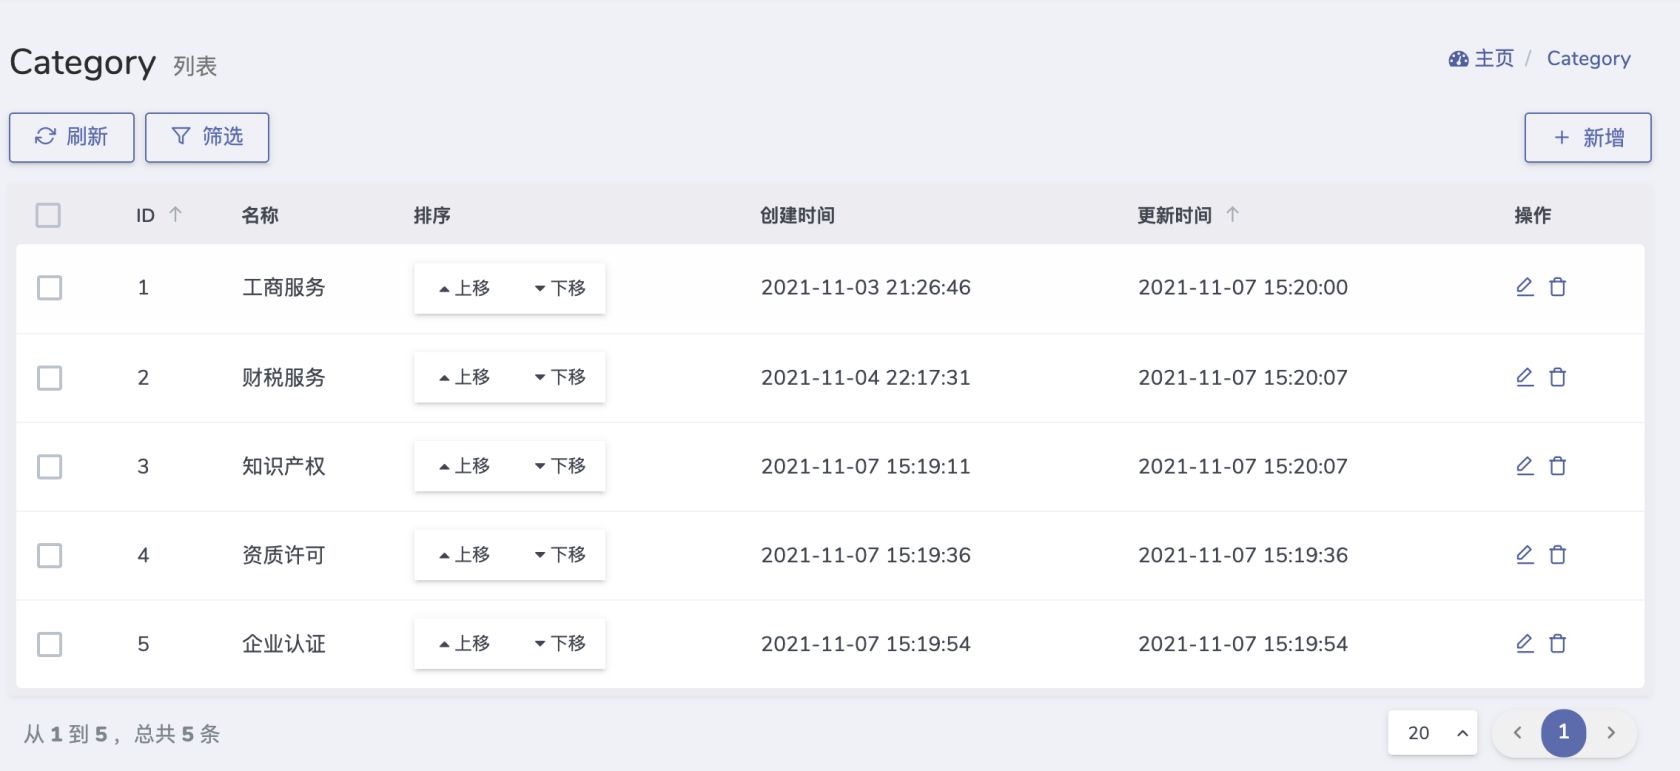Screen dimensions: 1680x771
Task: Edit the 工商服务 row
Action: point(1525,287)
